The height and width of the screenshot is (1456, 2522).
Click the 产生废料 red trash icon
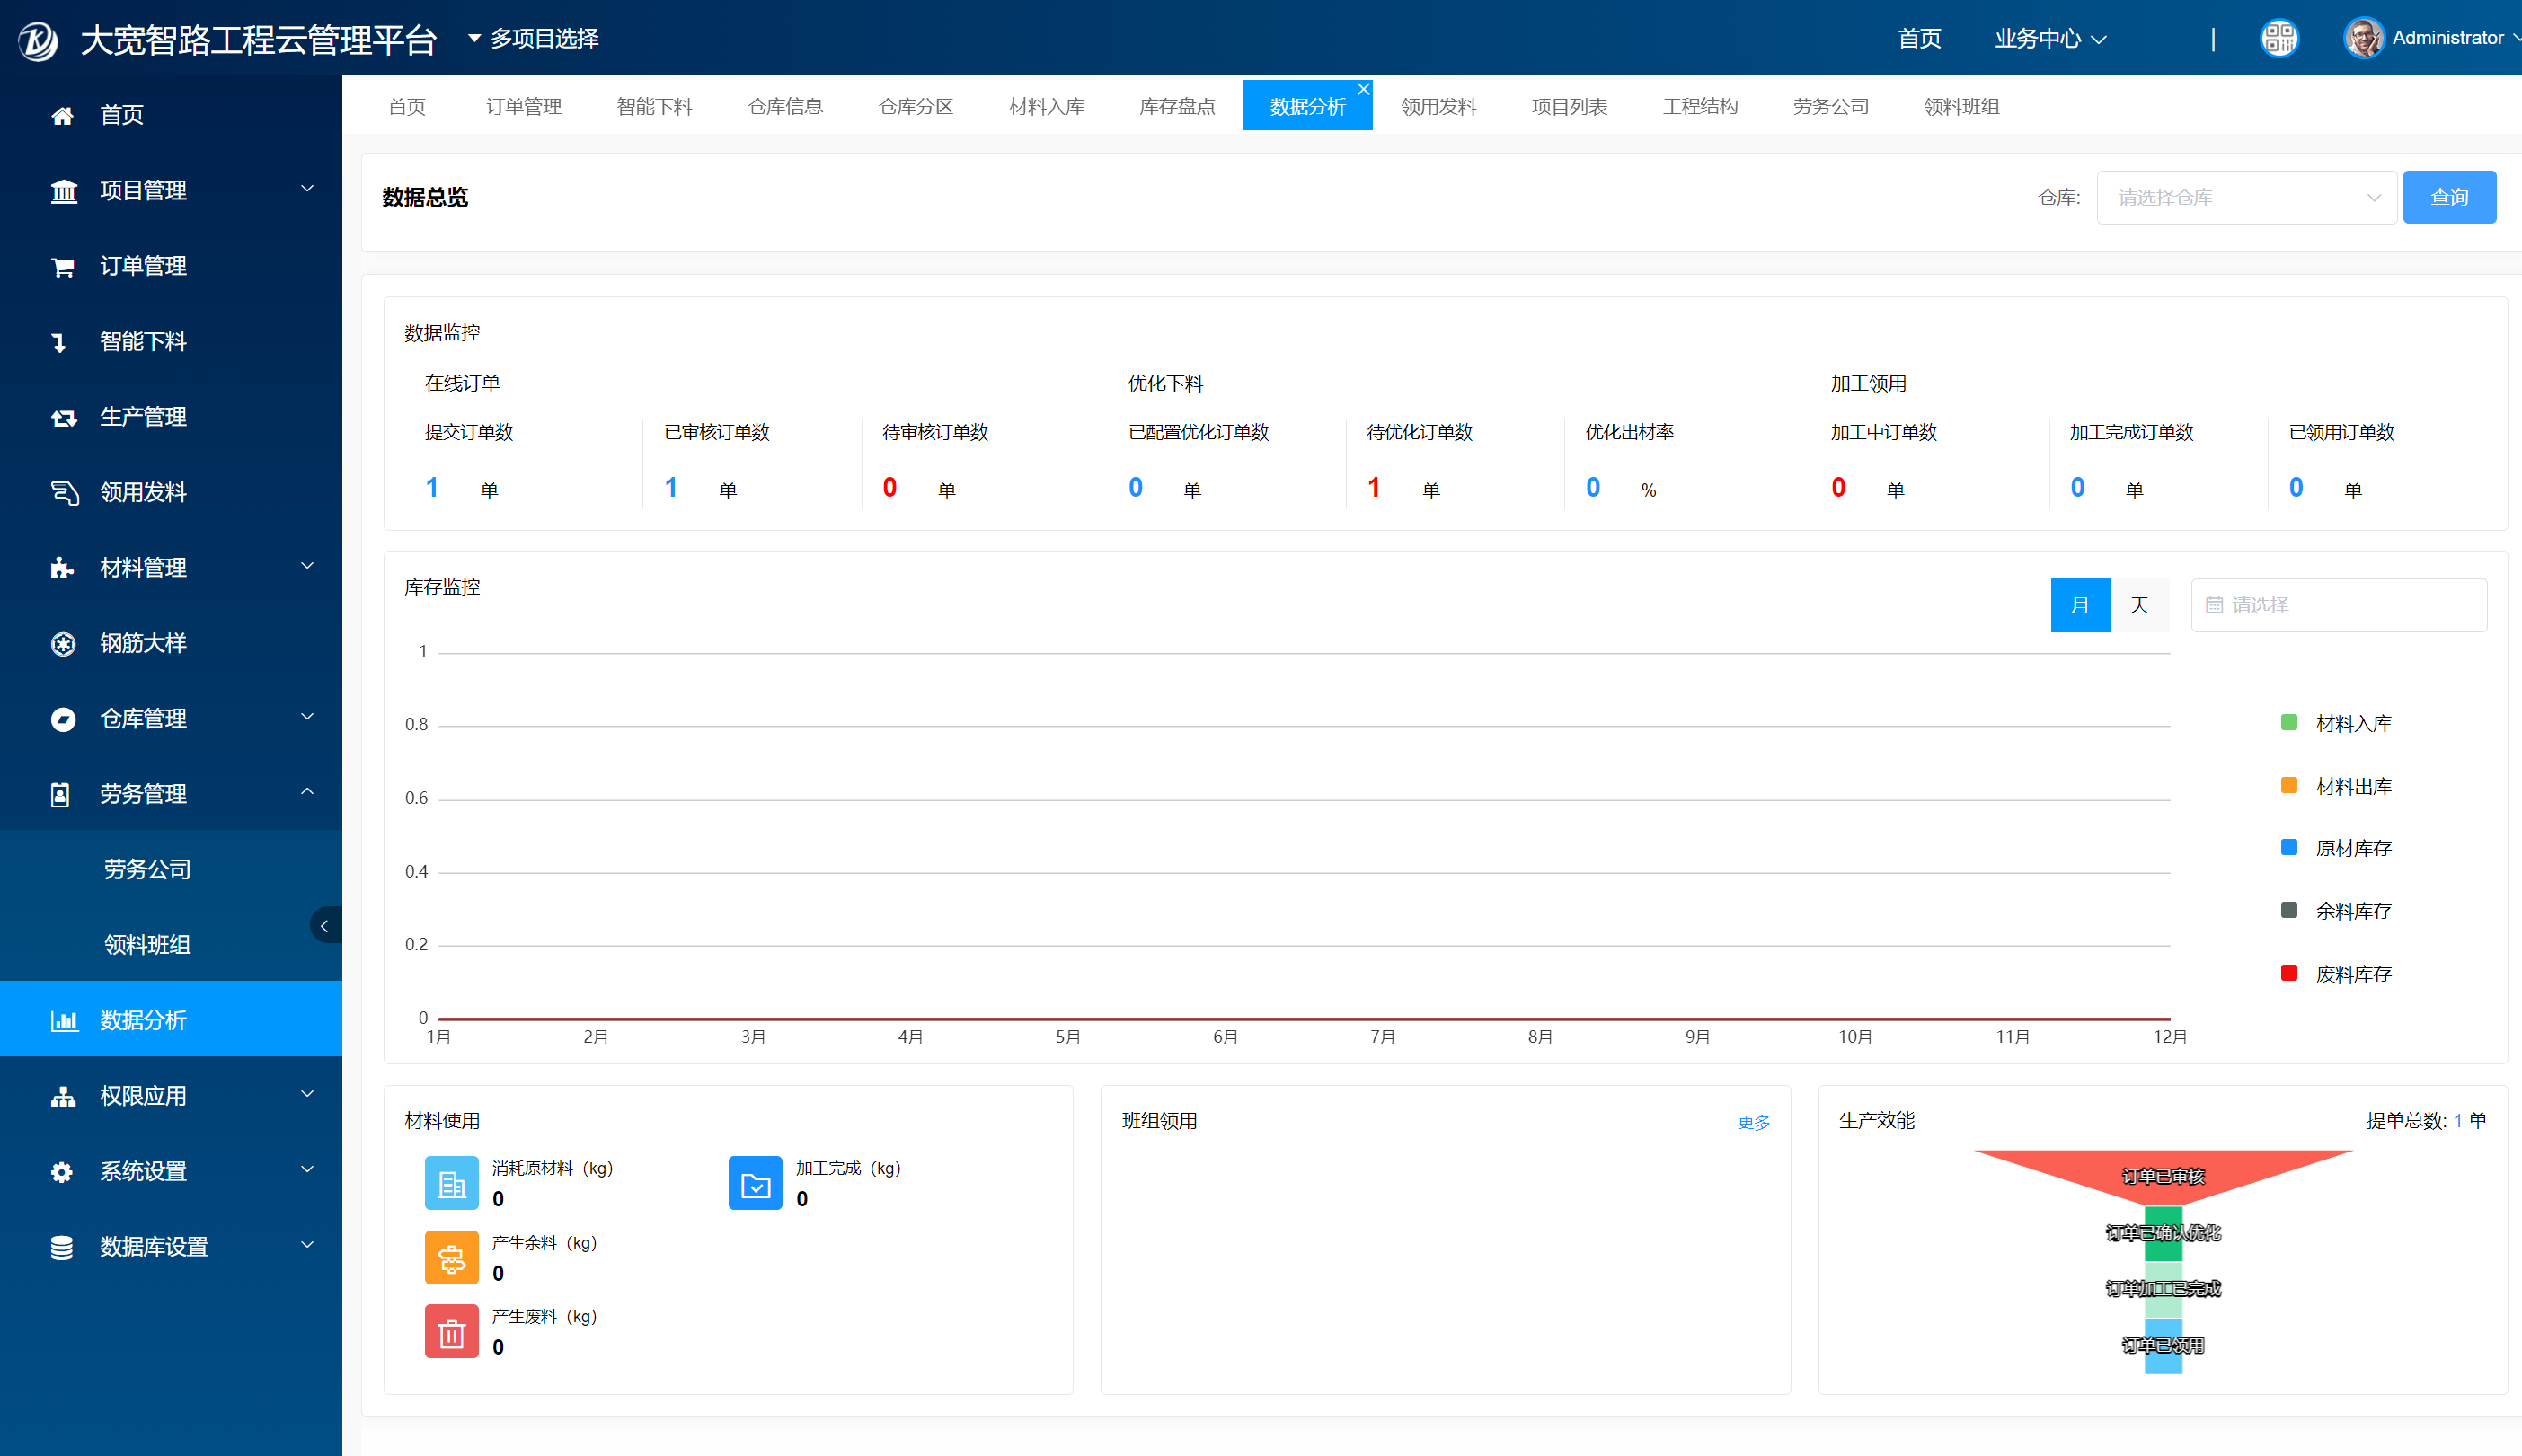[x=452, y=1331]
